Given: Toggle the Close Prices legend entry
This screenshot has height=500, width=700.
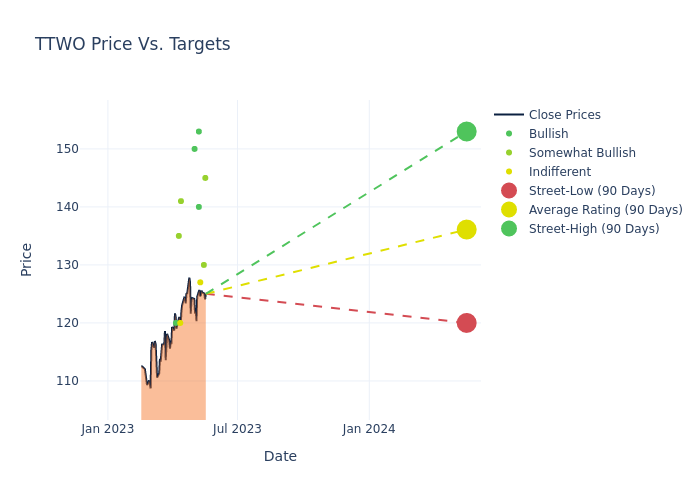Looking at the screenshot, I should click(564, 115).
